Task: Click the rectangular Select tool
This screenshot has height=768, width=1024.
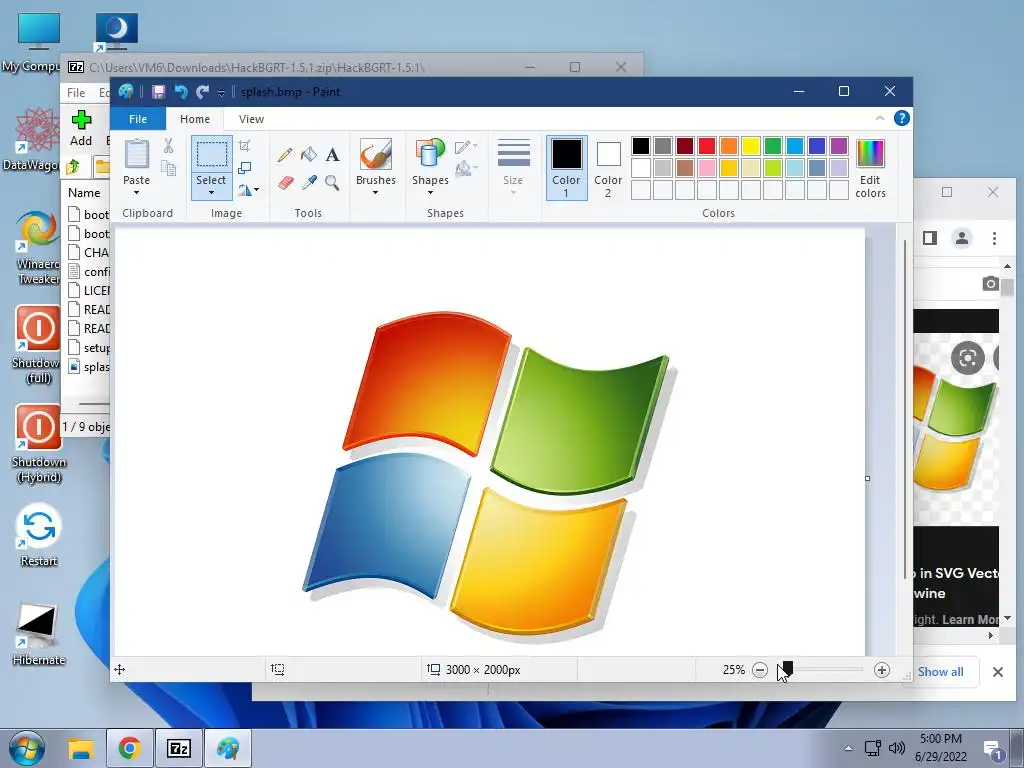Action: click(x=212, y=154)
